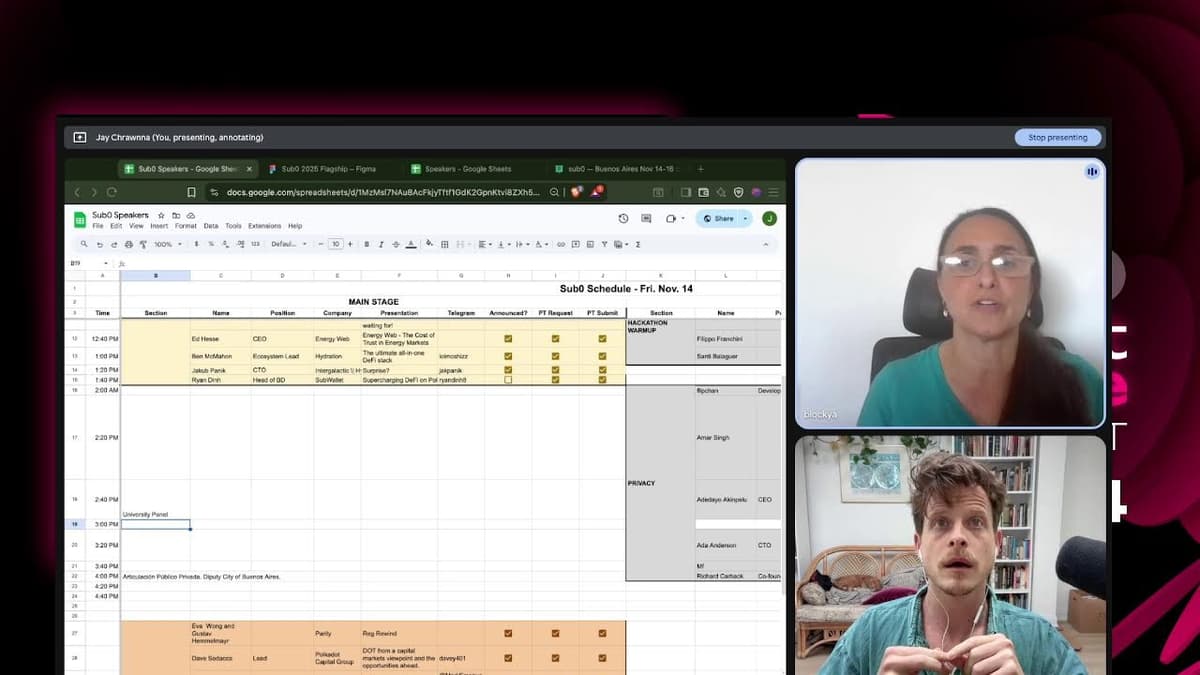Screen dimensions: 1200x675
Task: Open the zoom 100% dropdown
Action: coord(167,244)
